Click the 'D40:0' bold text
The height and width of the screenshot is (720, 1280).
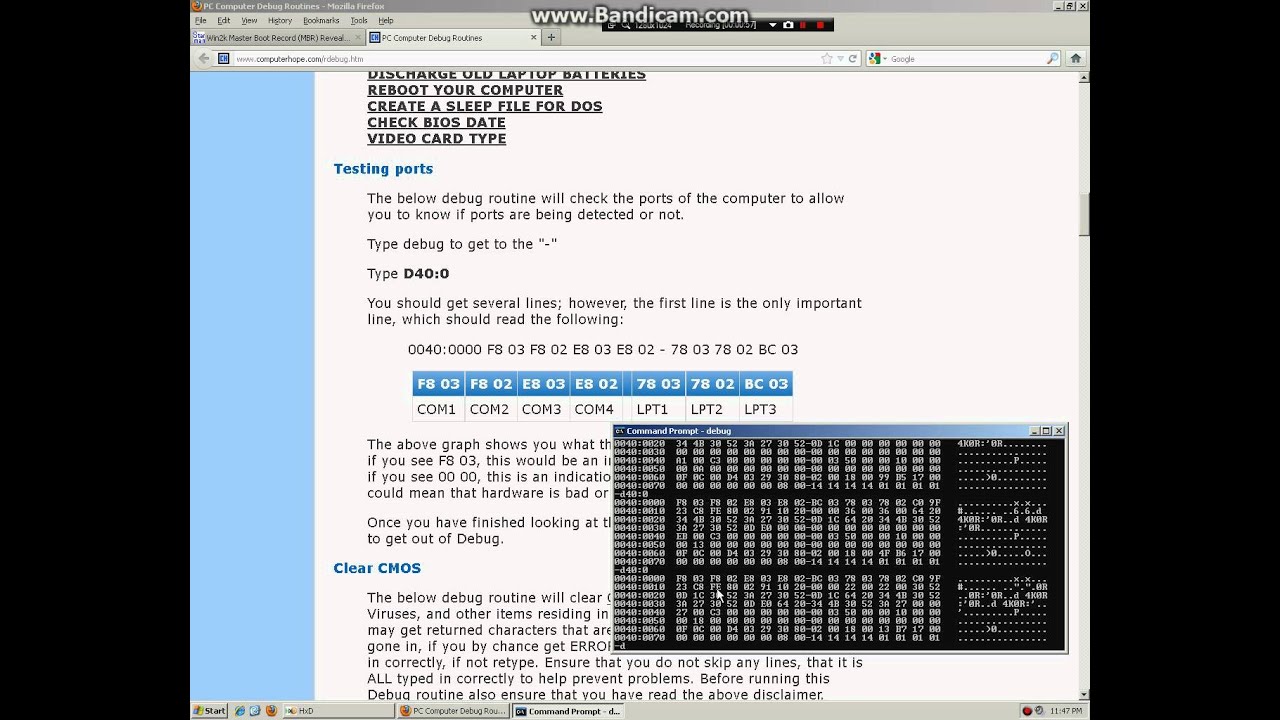point(426,274)
